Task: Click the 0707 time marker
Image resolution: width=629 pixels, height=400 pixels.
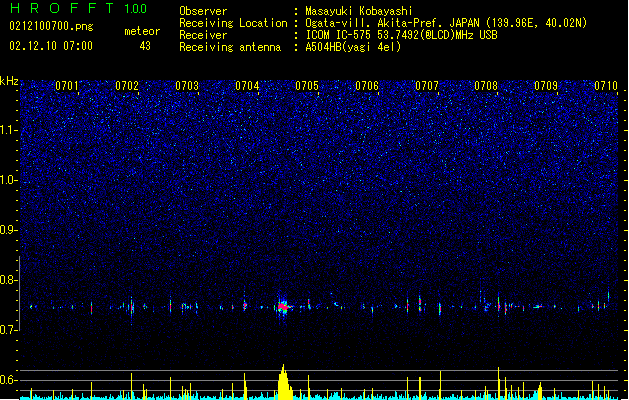Action: [427, 86]
